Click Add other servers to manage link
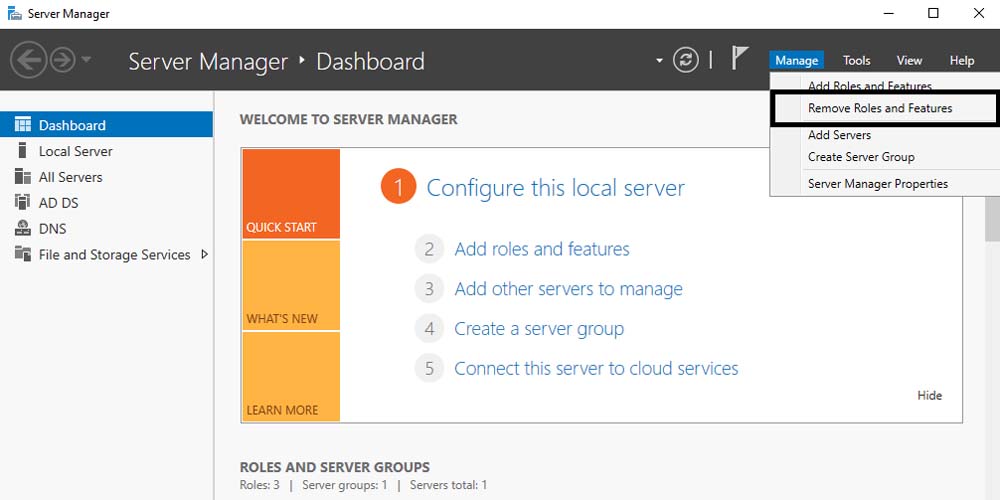The width and height of the screenshot is (1000, 500). point(568,289)
